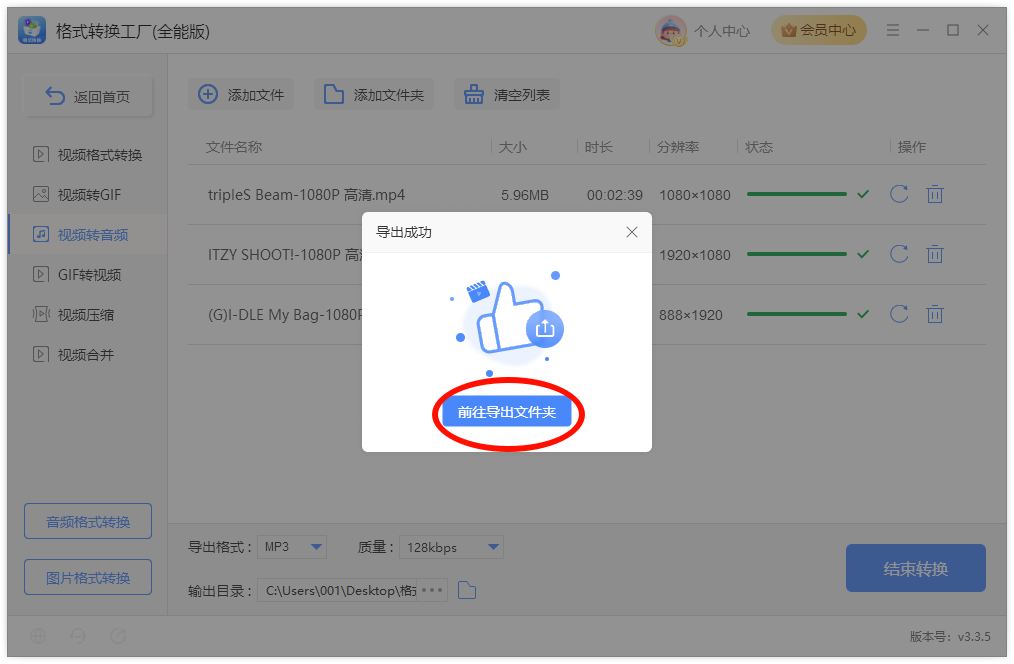Click progress bar of 888×1920 row

(x=796, y=314)
